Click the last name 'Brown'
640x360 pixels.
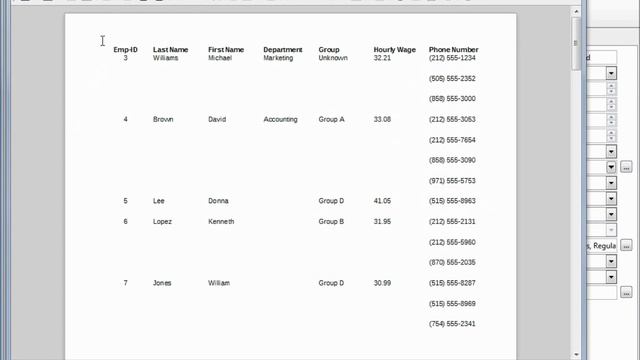click(x=163, y=119)
